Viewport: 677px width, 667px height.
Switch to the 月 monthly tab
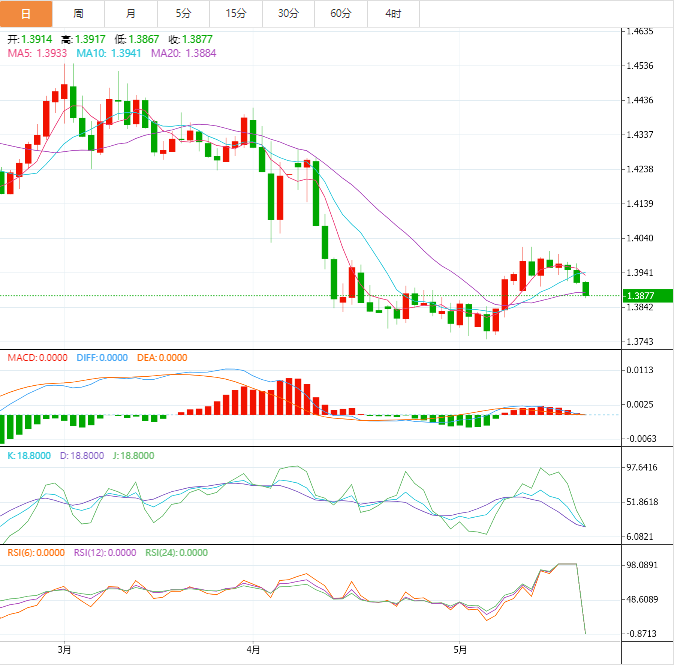(131, 14)
